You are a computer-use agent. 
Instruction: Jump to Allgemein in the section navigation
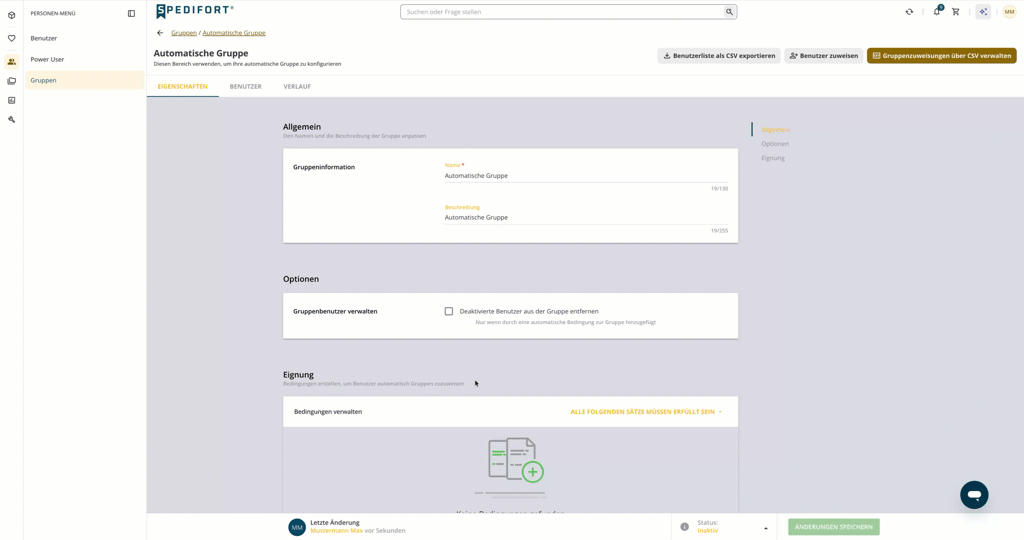click(775, 130)
